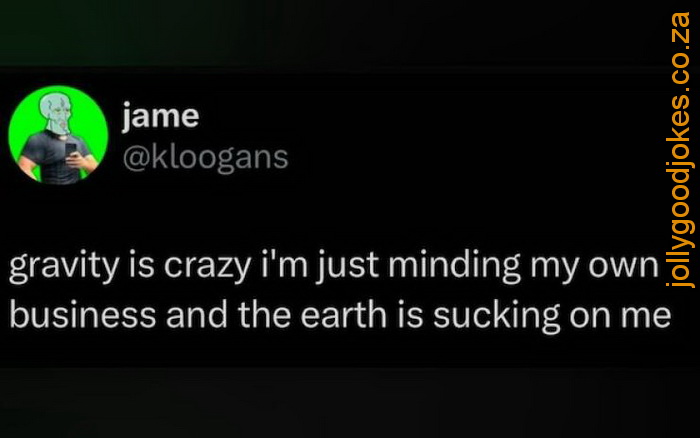Click the word "business" in the tweet
Image resolution: width=700 pixels, height=438 pixels.
[x=83, y=314]
